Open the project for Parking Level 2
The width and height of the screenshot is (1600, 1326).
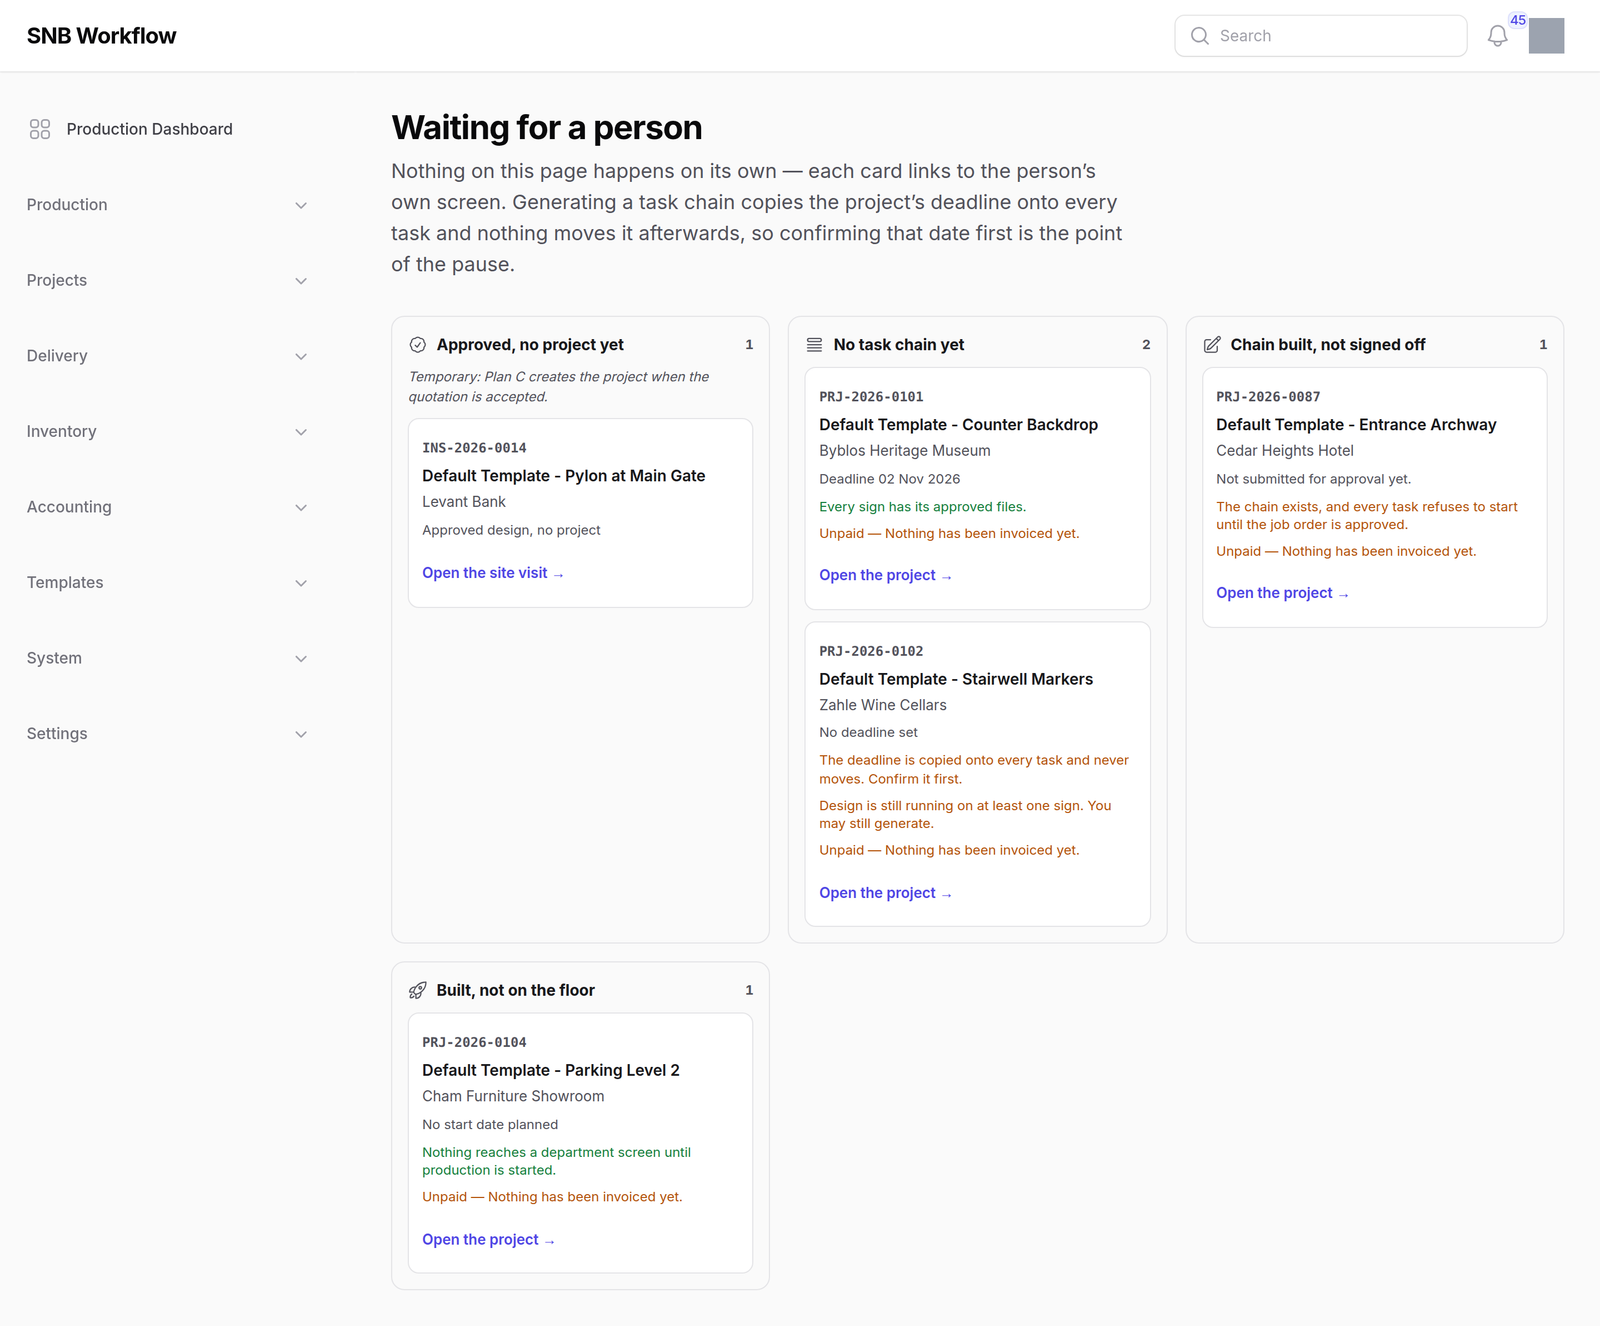[x=488, y=1240]
